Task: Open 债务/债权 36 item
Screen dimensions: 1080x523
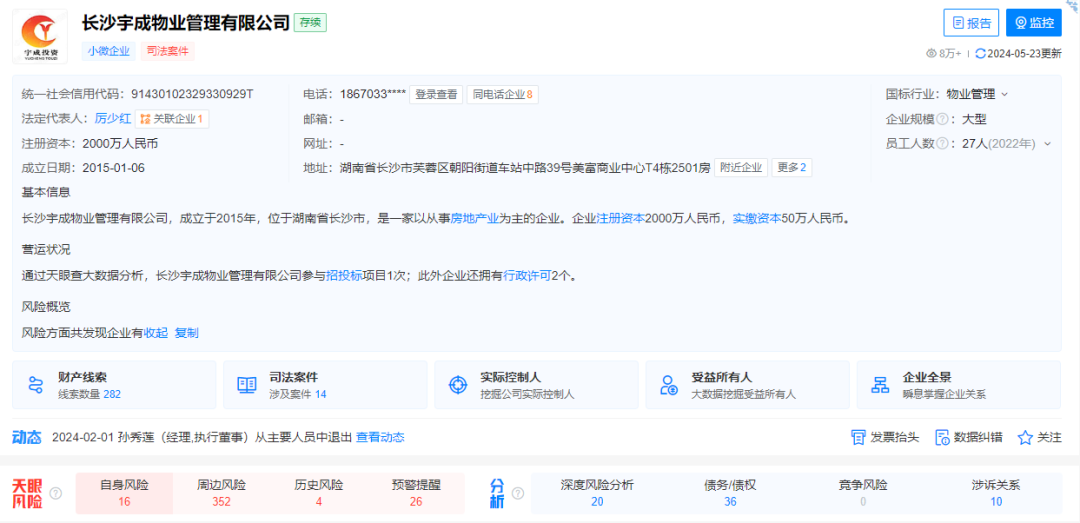Action: (x=730, y=493)
